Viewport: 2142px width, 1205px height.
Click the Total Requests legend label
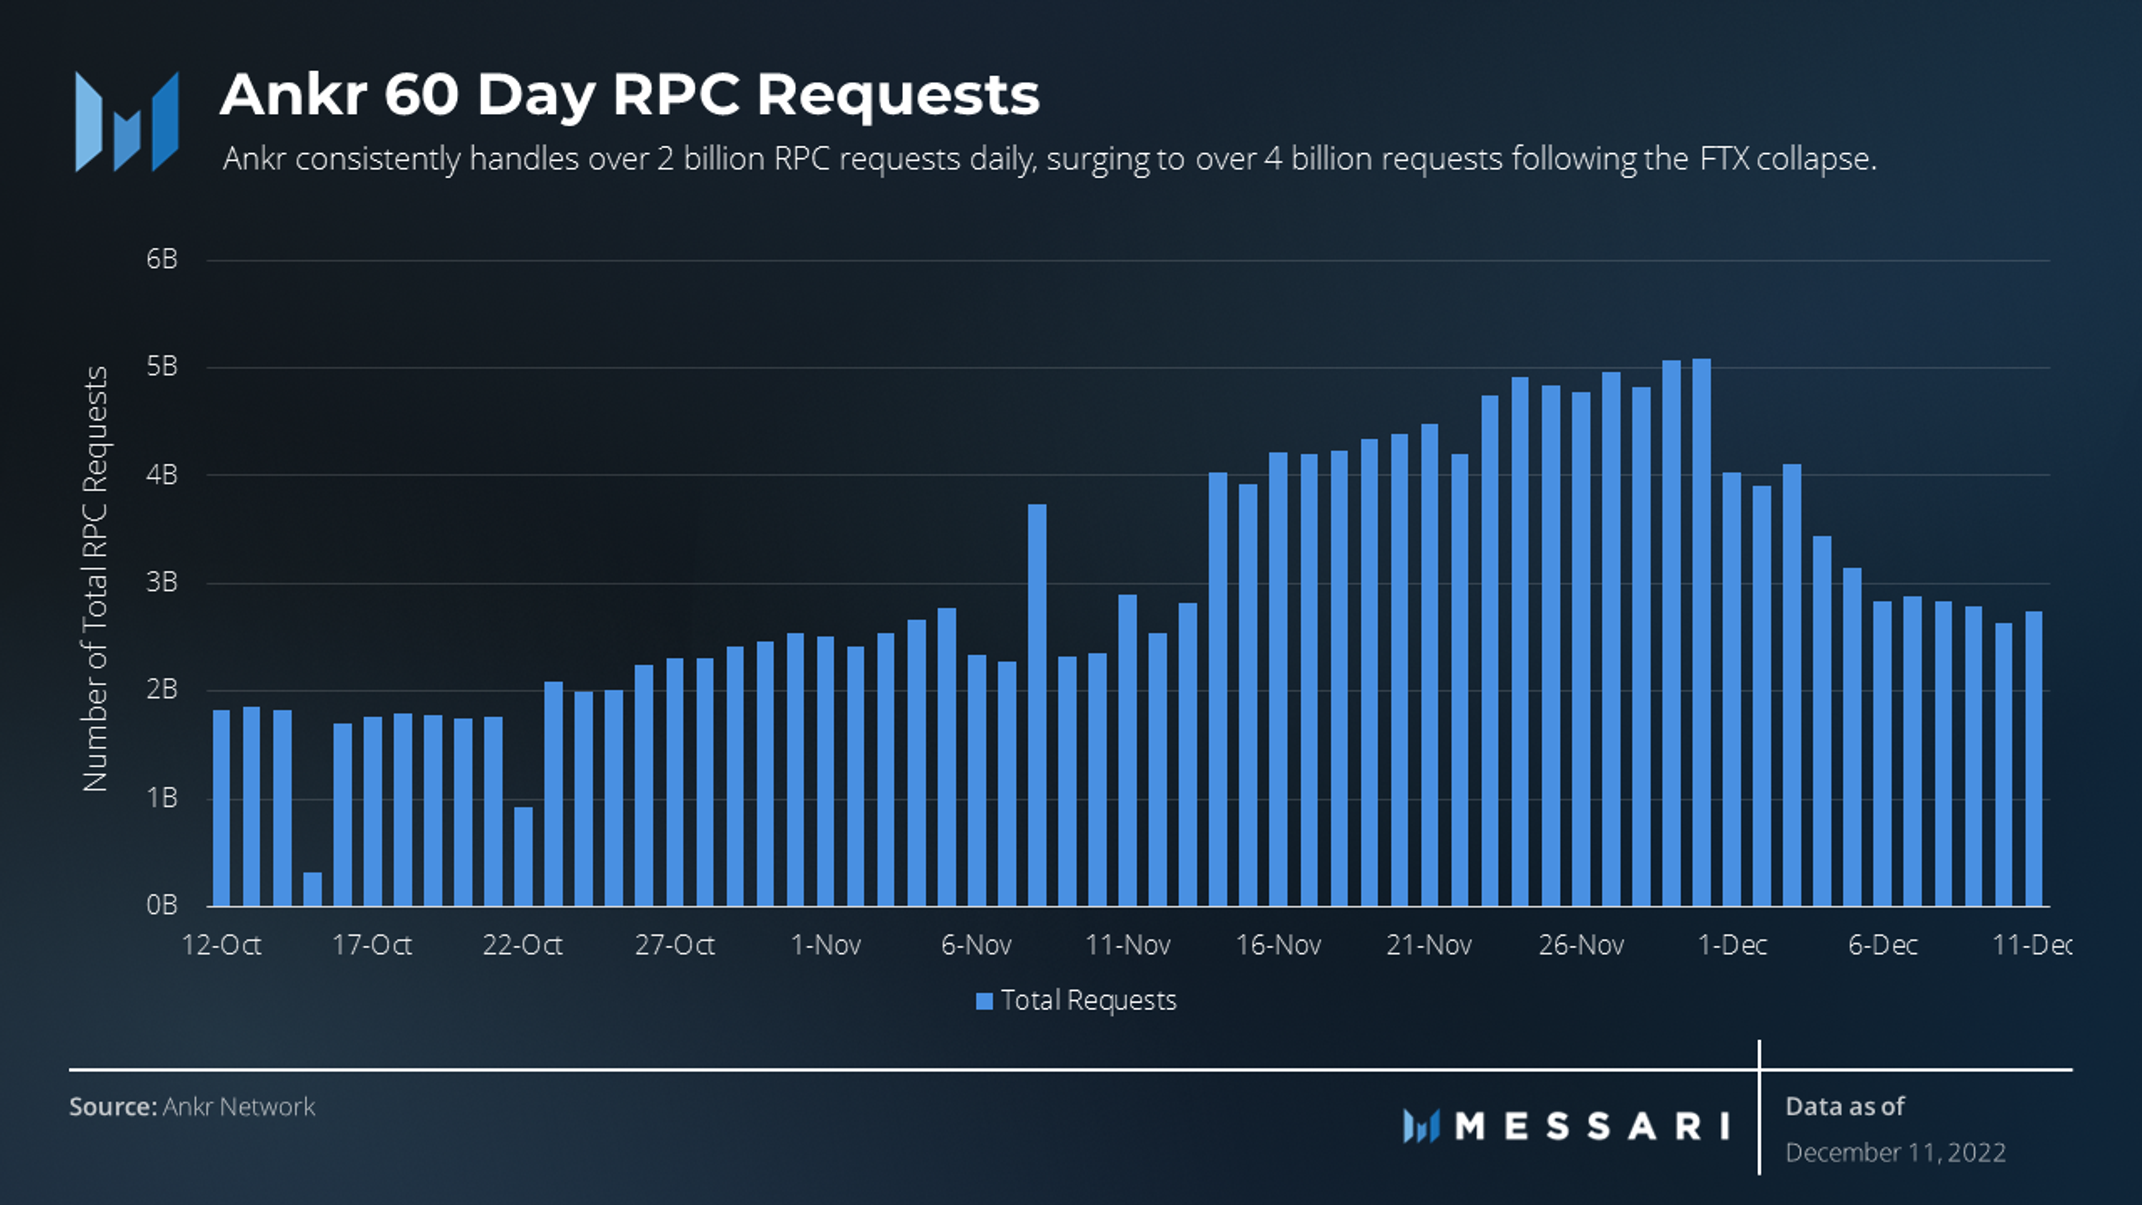pyautogui.click(x=1088, y=1000)
